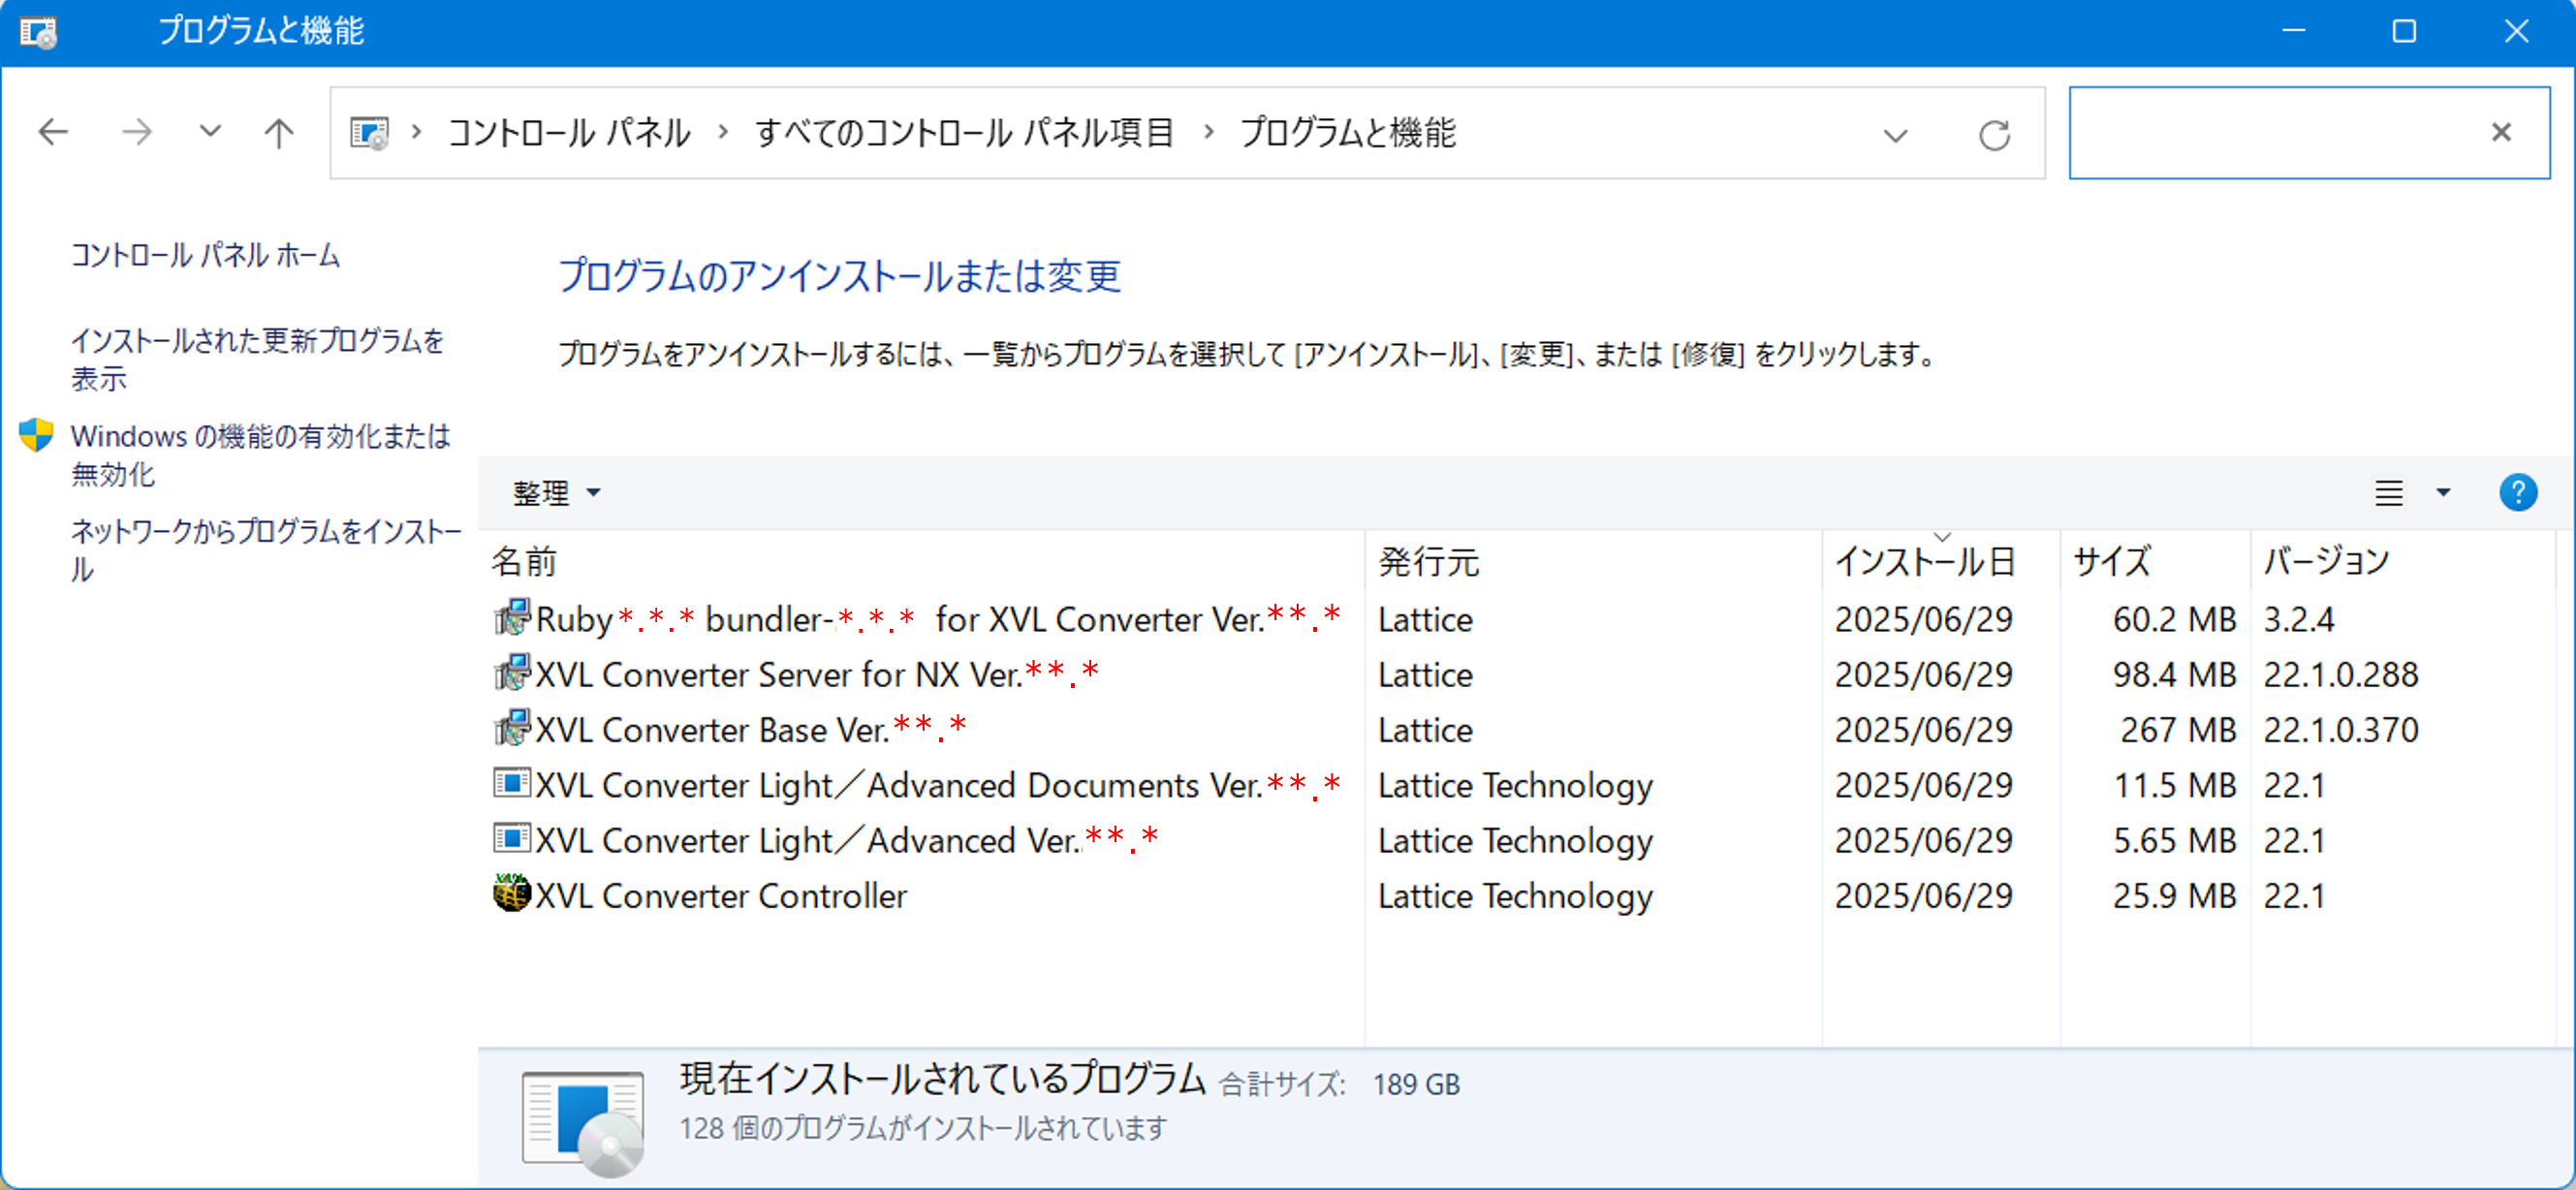Image resolution: width=2576 pixels, height=1190 pixels.
Task: Maximize the プログラムと機能 window
Action: [x=2404, y=32]
